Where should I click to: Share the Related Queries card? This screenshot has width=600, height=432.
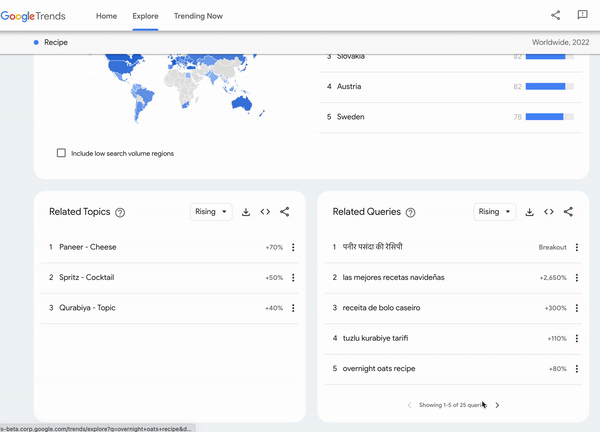pyautogui.click(x=568, y=212)
